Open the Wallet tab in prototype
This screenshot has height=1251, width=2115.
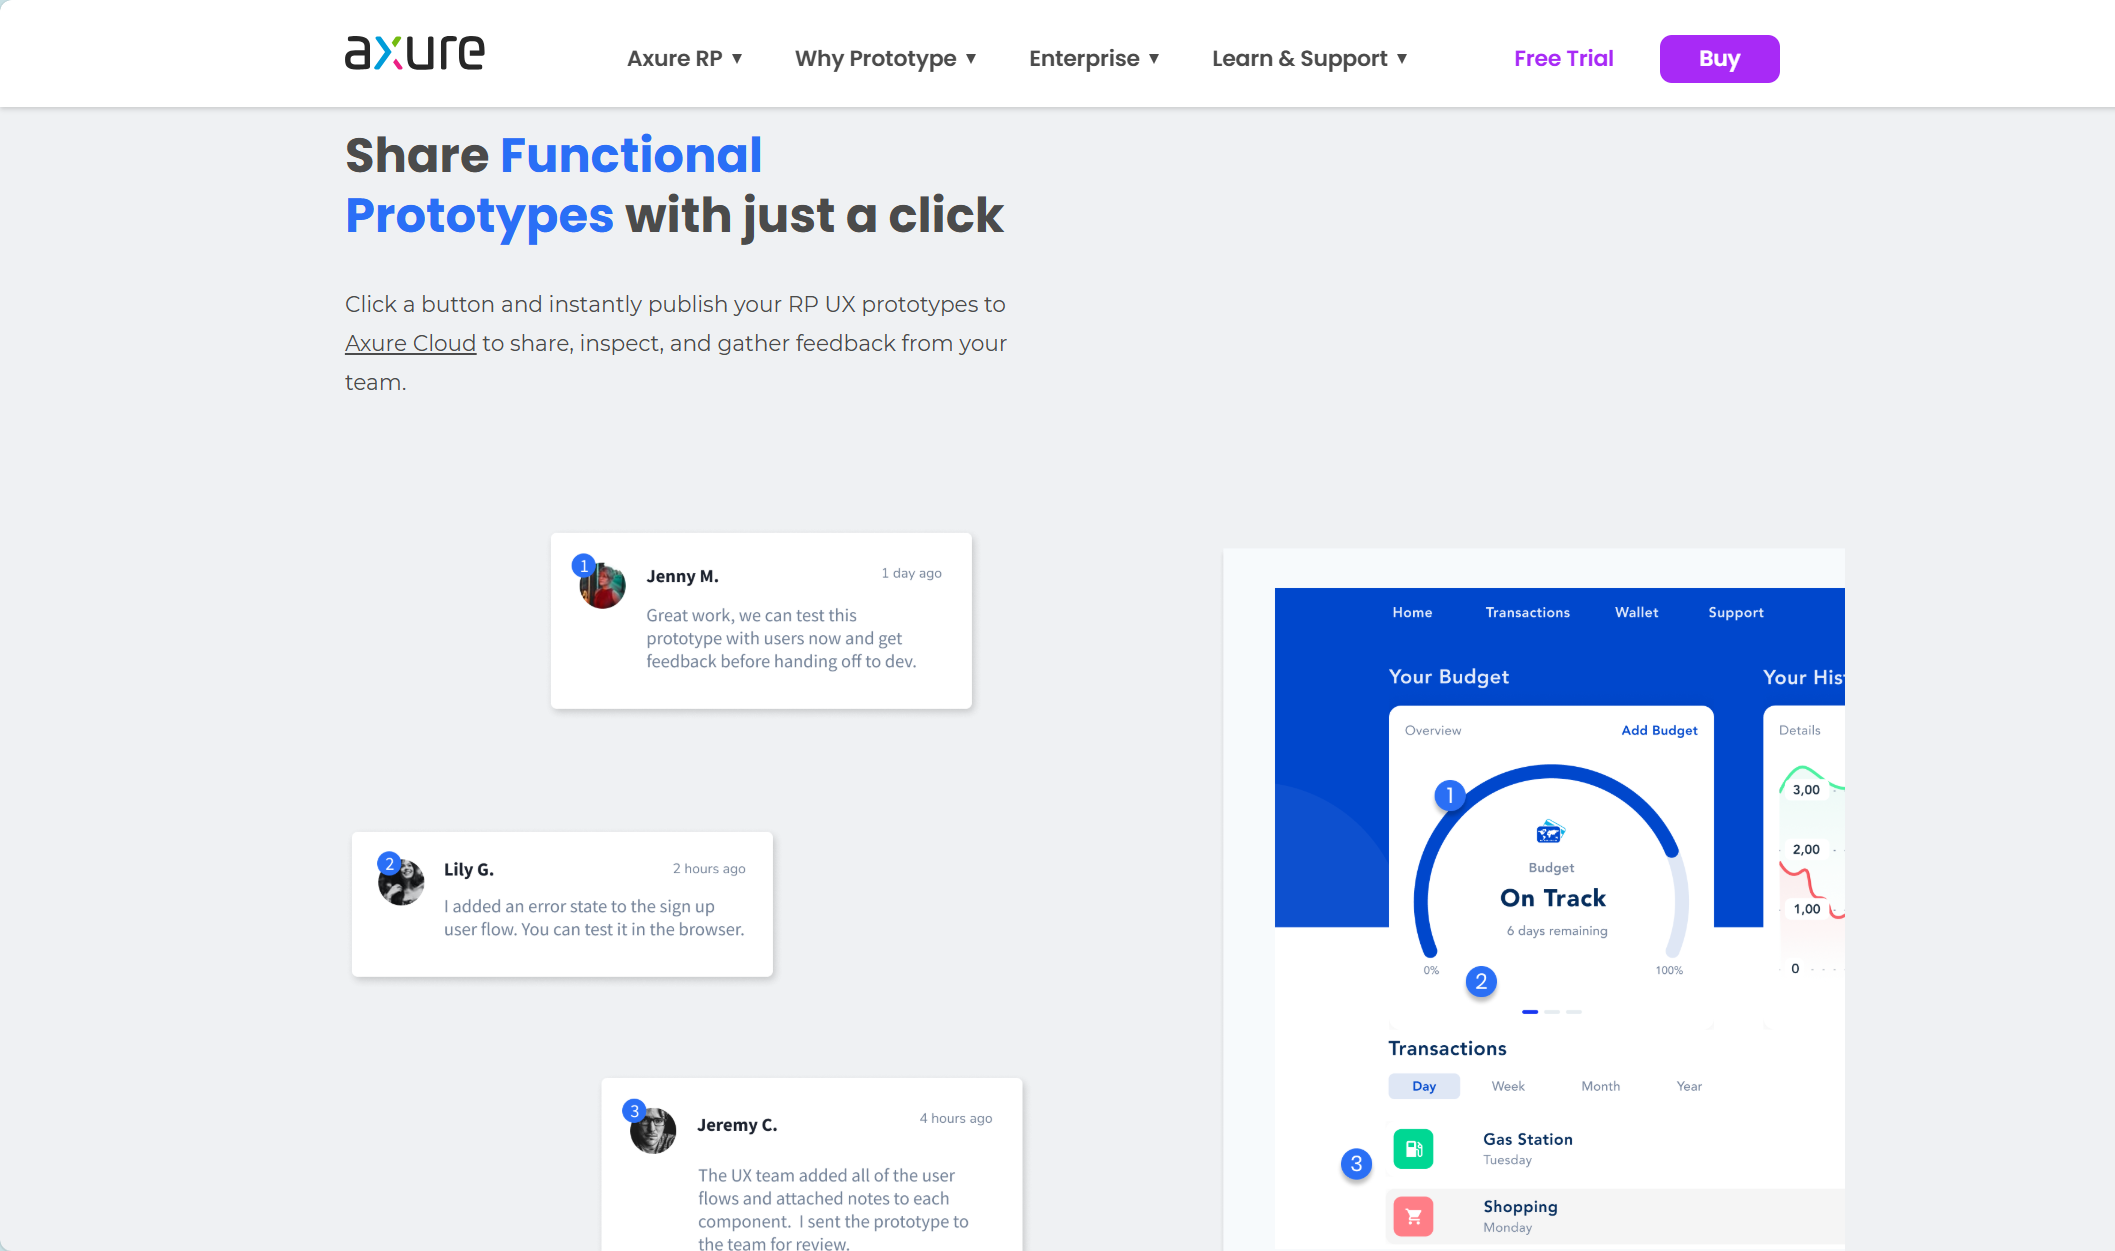click(1636, 612)
